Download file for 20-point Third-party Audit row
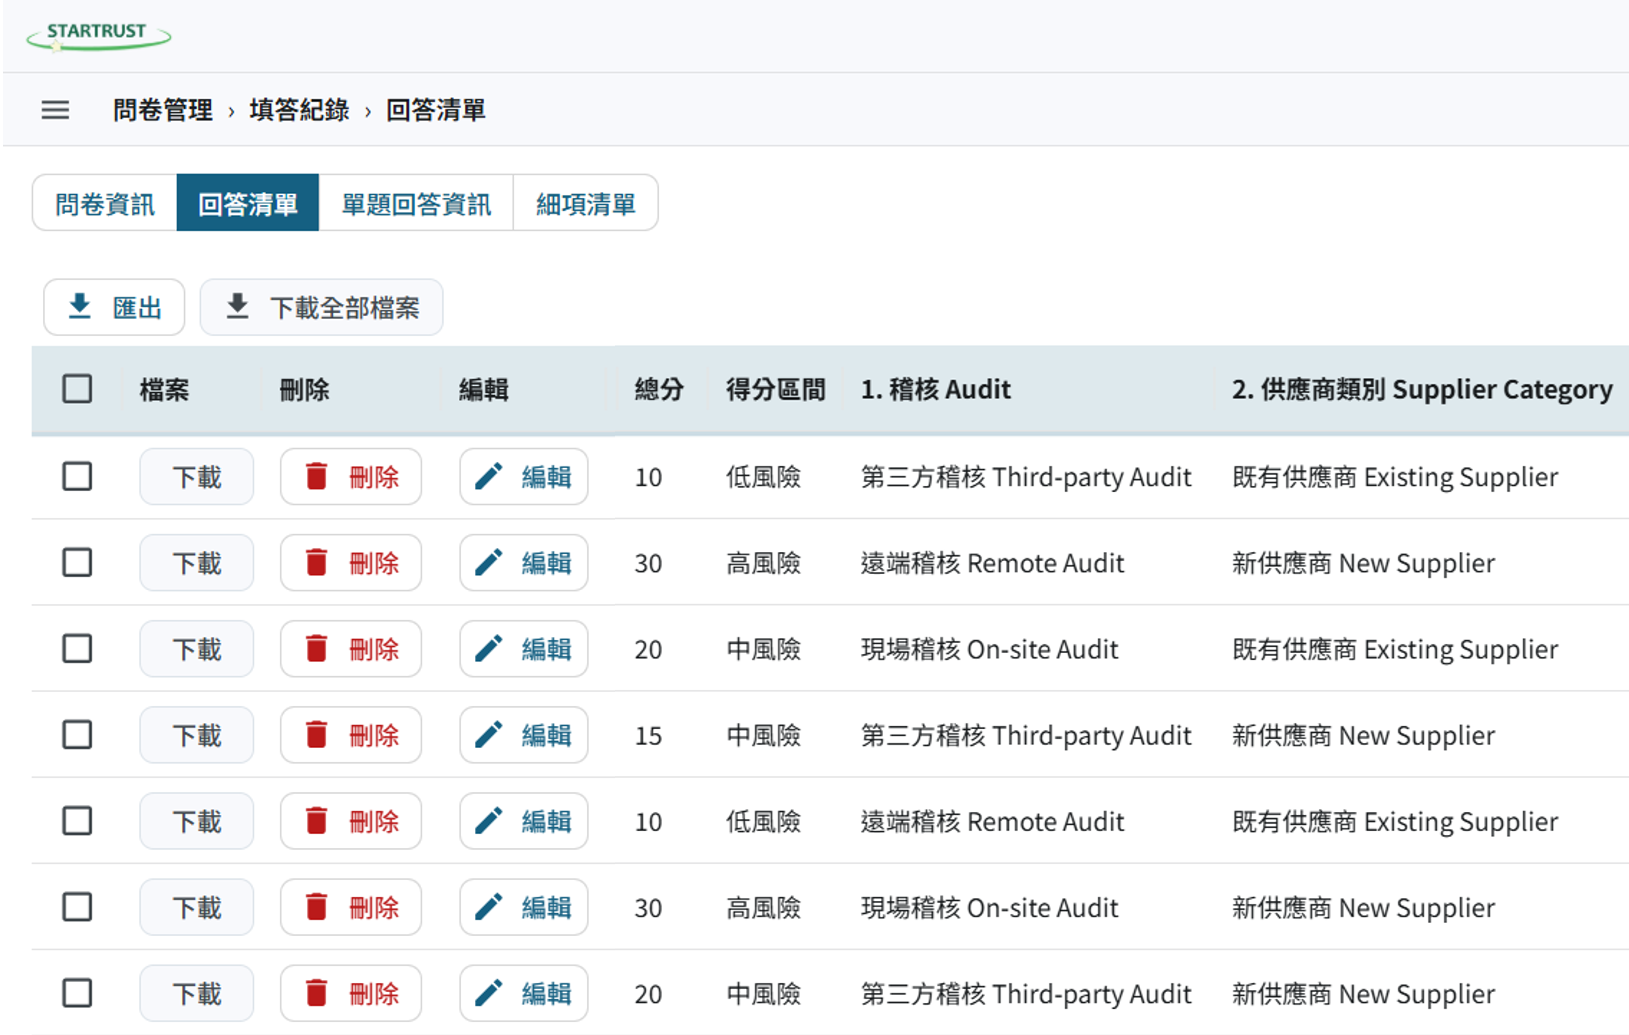 [196, 993]
